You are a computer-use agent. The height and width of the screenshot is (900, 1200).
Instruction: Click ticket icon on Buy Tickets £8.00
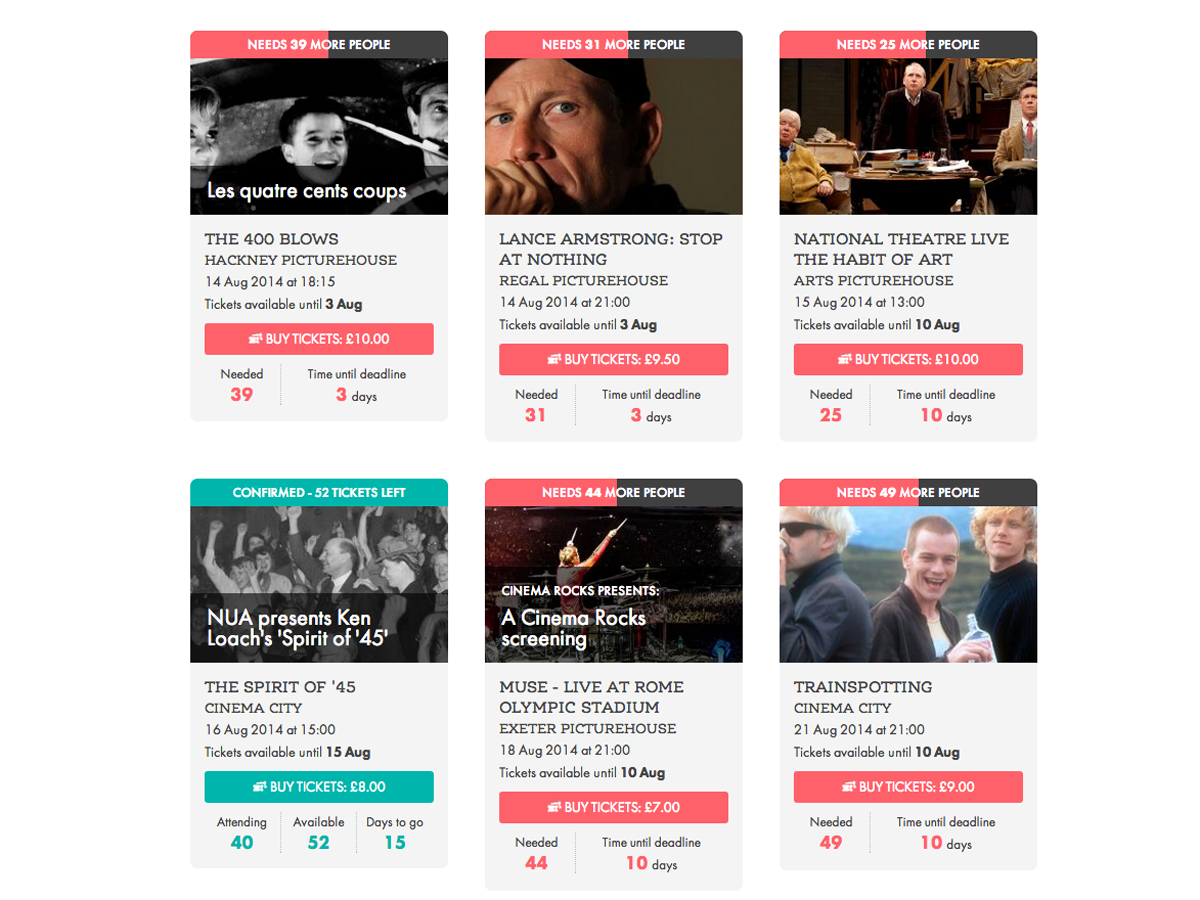pyautogui.click(x=259, y=787)
